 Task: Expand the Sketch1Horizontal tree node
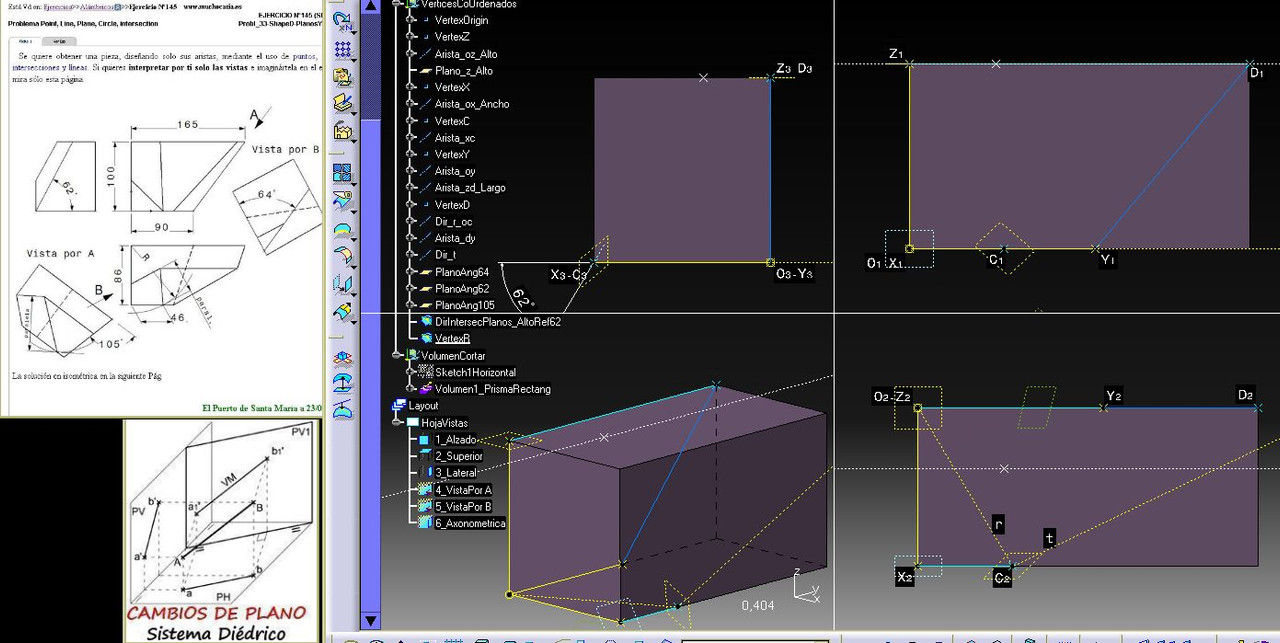coord(410,372)
